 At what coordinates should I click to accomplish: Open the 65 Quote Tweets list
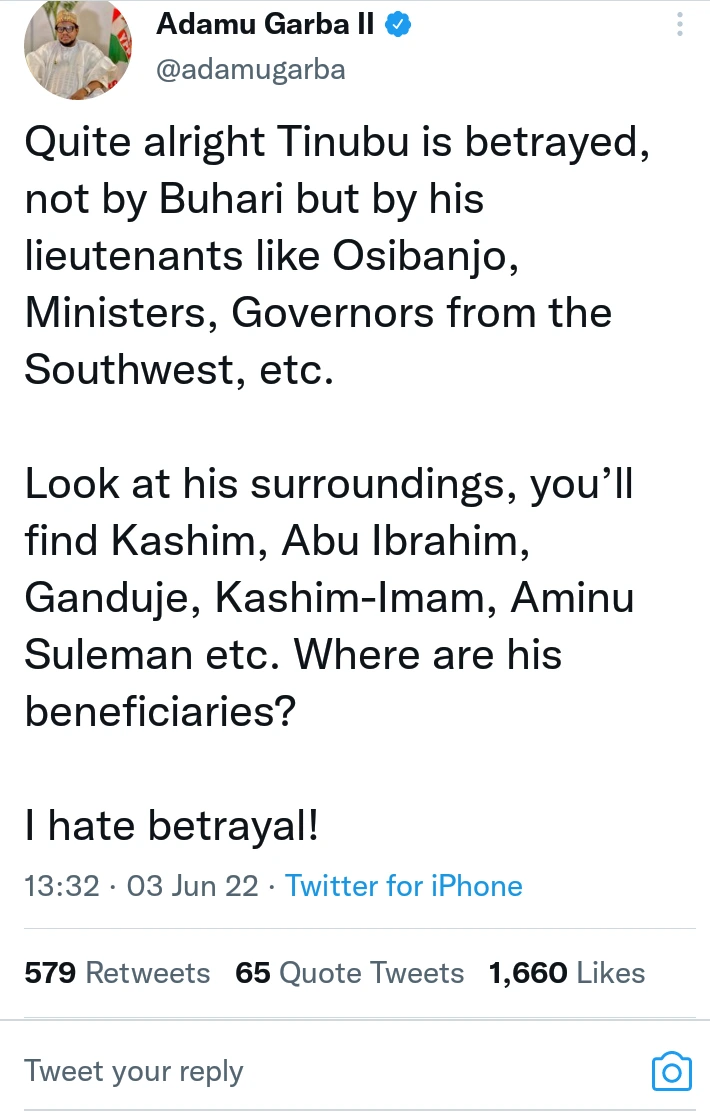[350, 972]
